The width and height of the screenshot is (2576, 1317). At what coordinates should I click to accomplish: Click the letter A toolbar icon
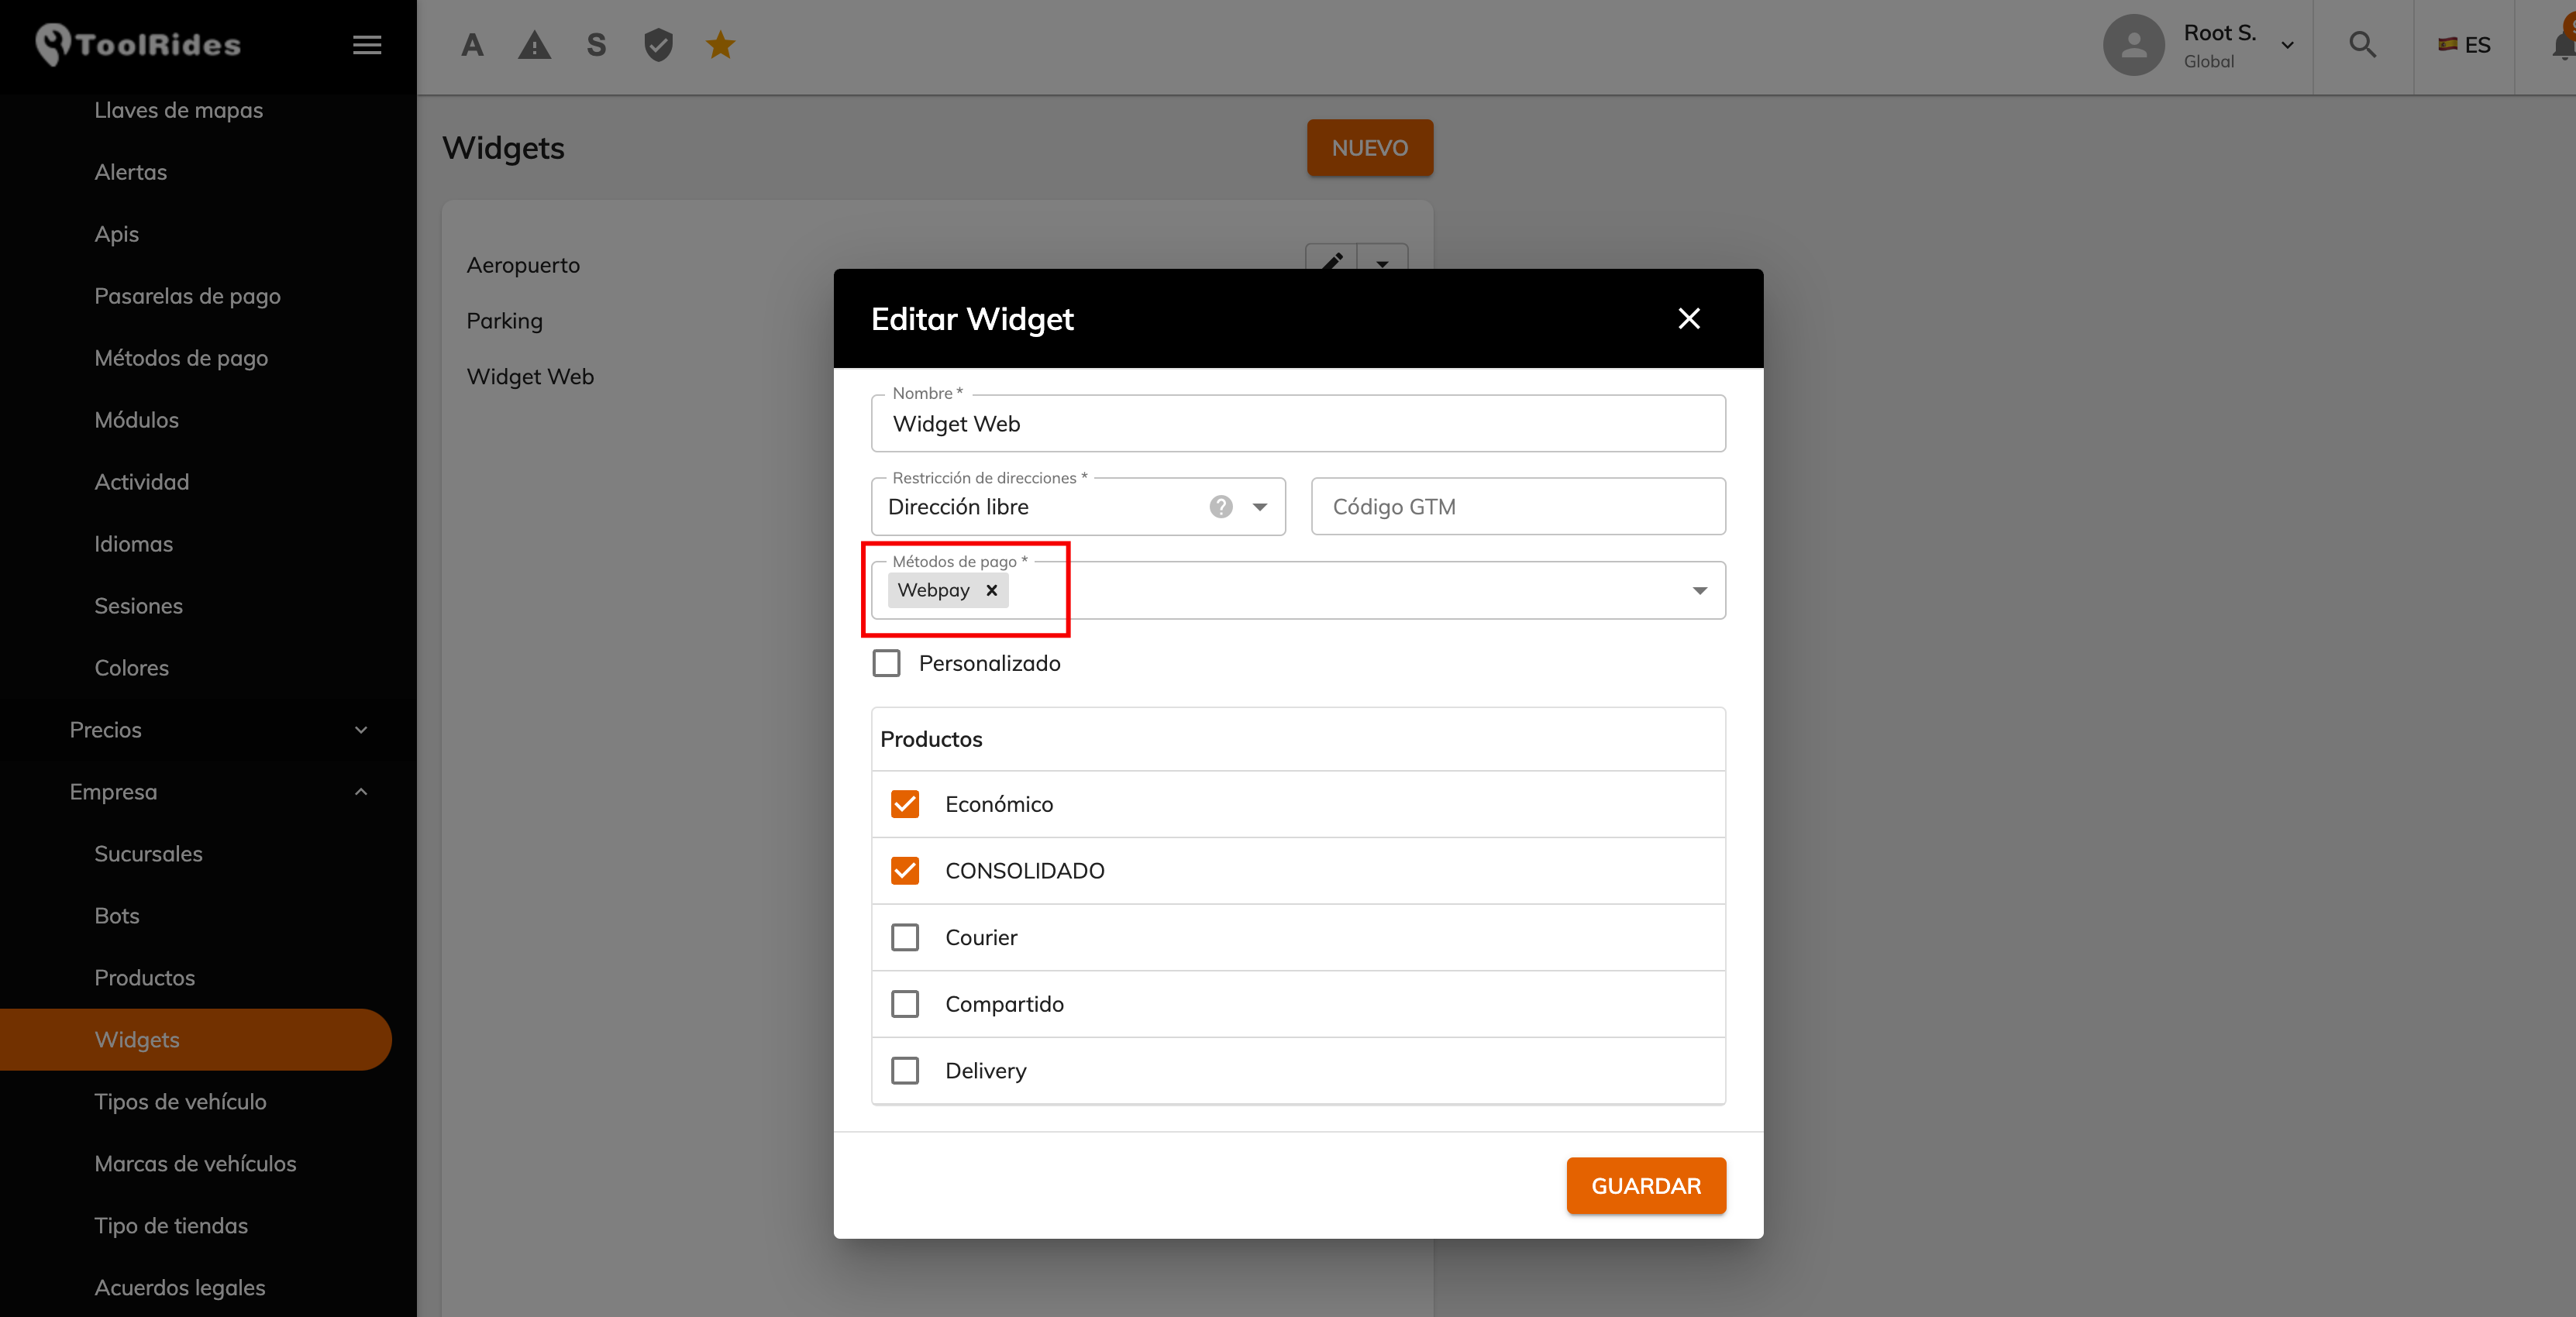click(x=472, y=45)
